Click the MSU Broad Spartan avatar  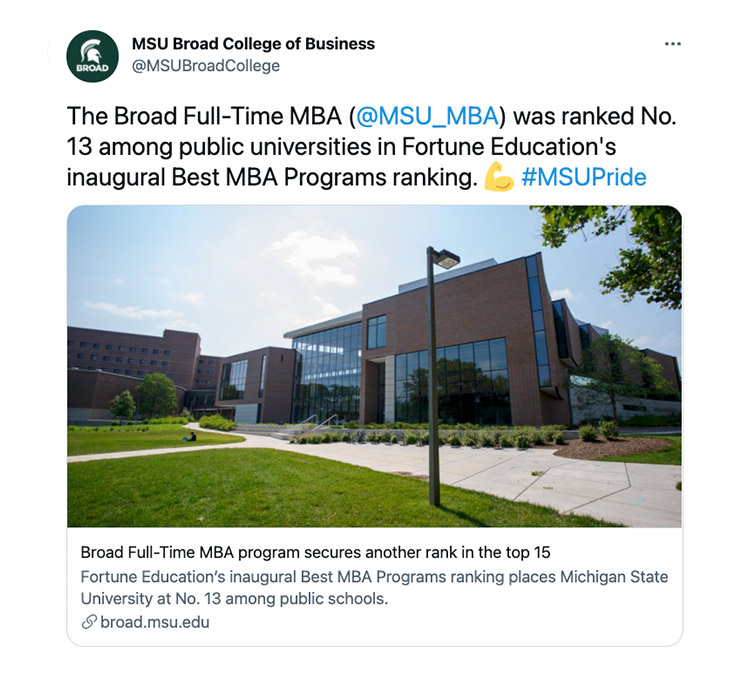[x=93, y=56]
